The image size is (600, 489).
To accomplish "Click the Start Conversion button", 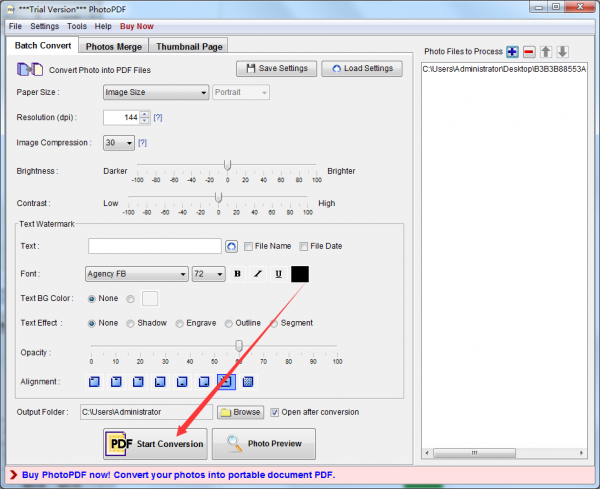I will (157, 443).
